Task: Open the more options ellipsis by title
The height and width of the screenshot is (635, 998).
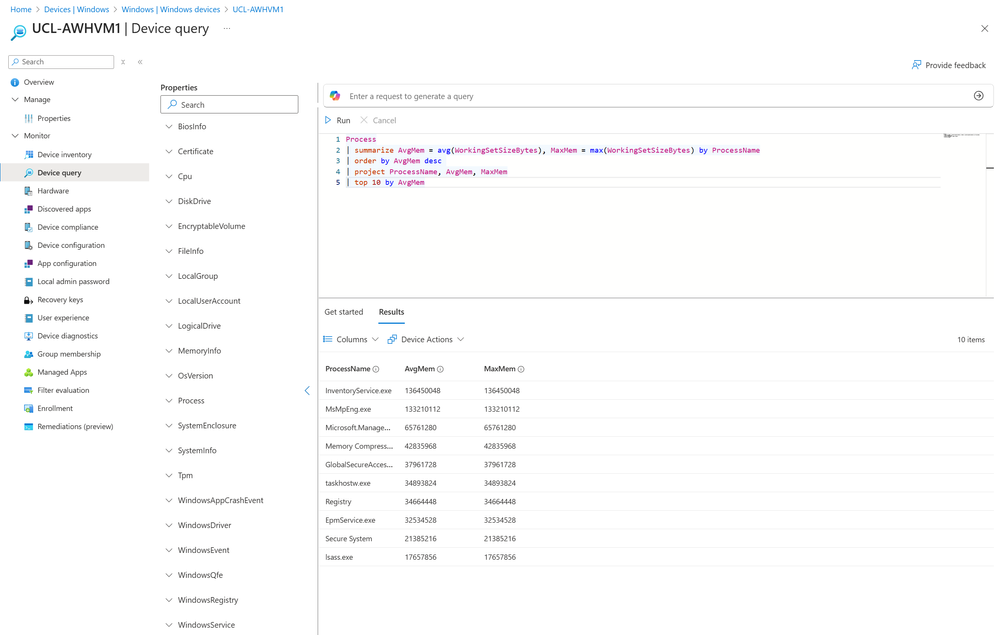Action: (227, 29)
